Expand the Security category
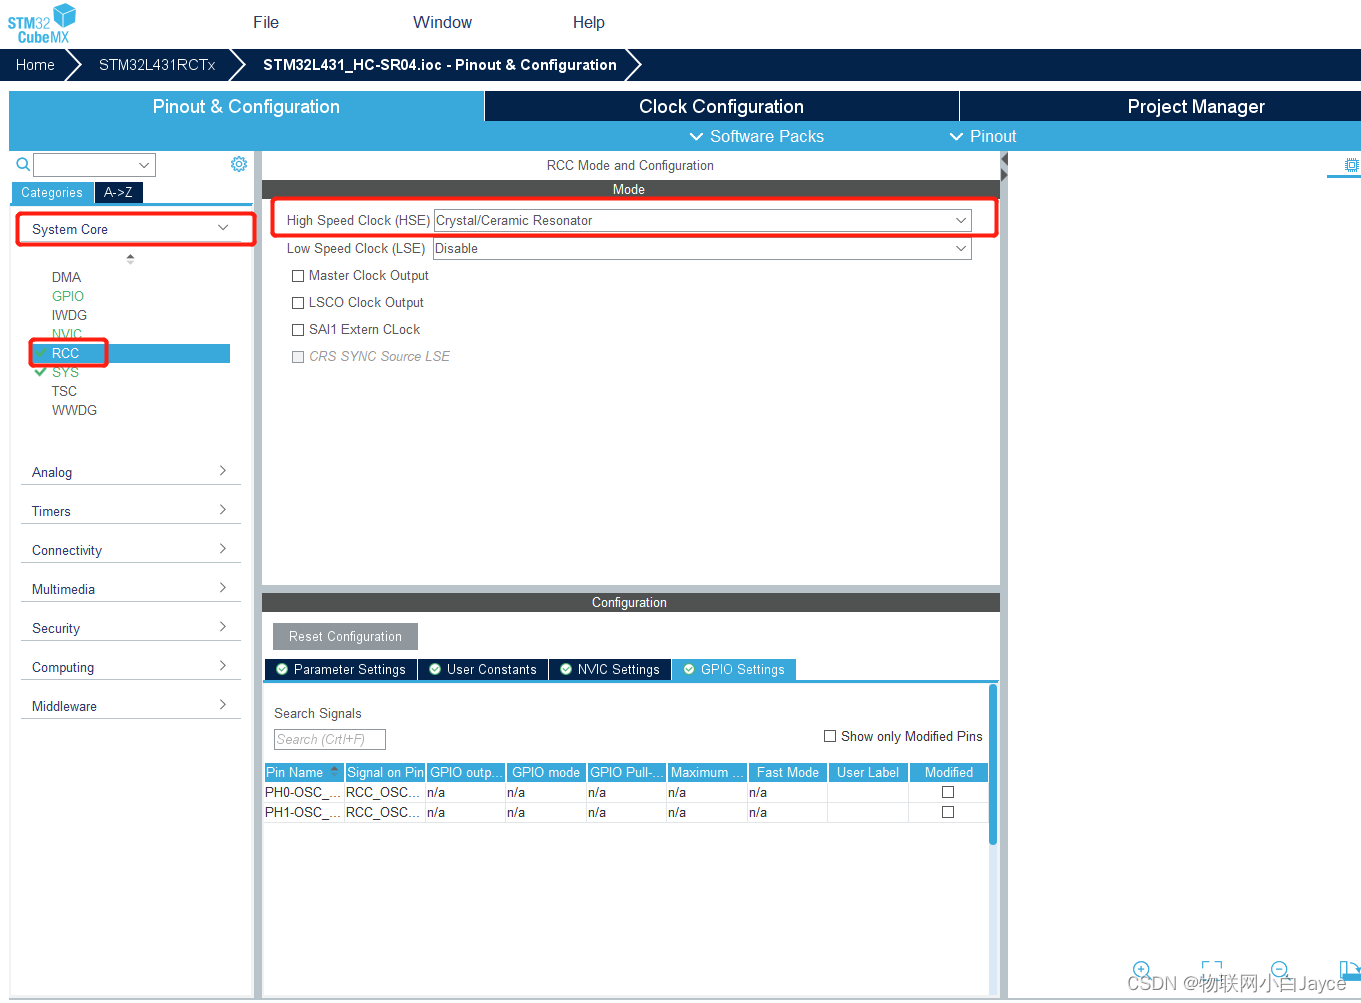Image resolution: width=1361 pixels, height=1003 pixels. pos(130,628)
